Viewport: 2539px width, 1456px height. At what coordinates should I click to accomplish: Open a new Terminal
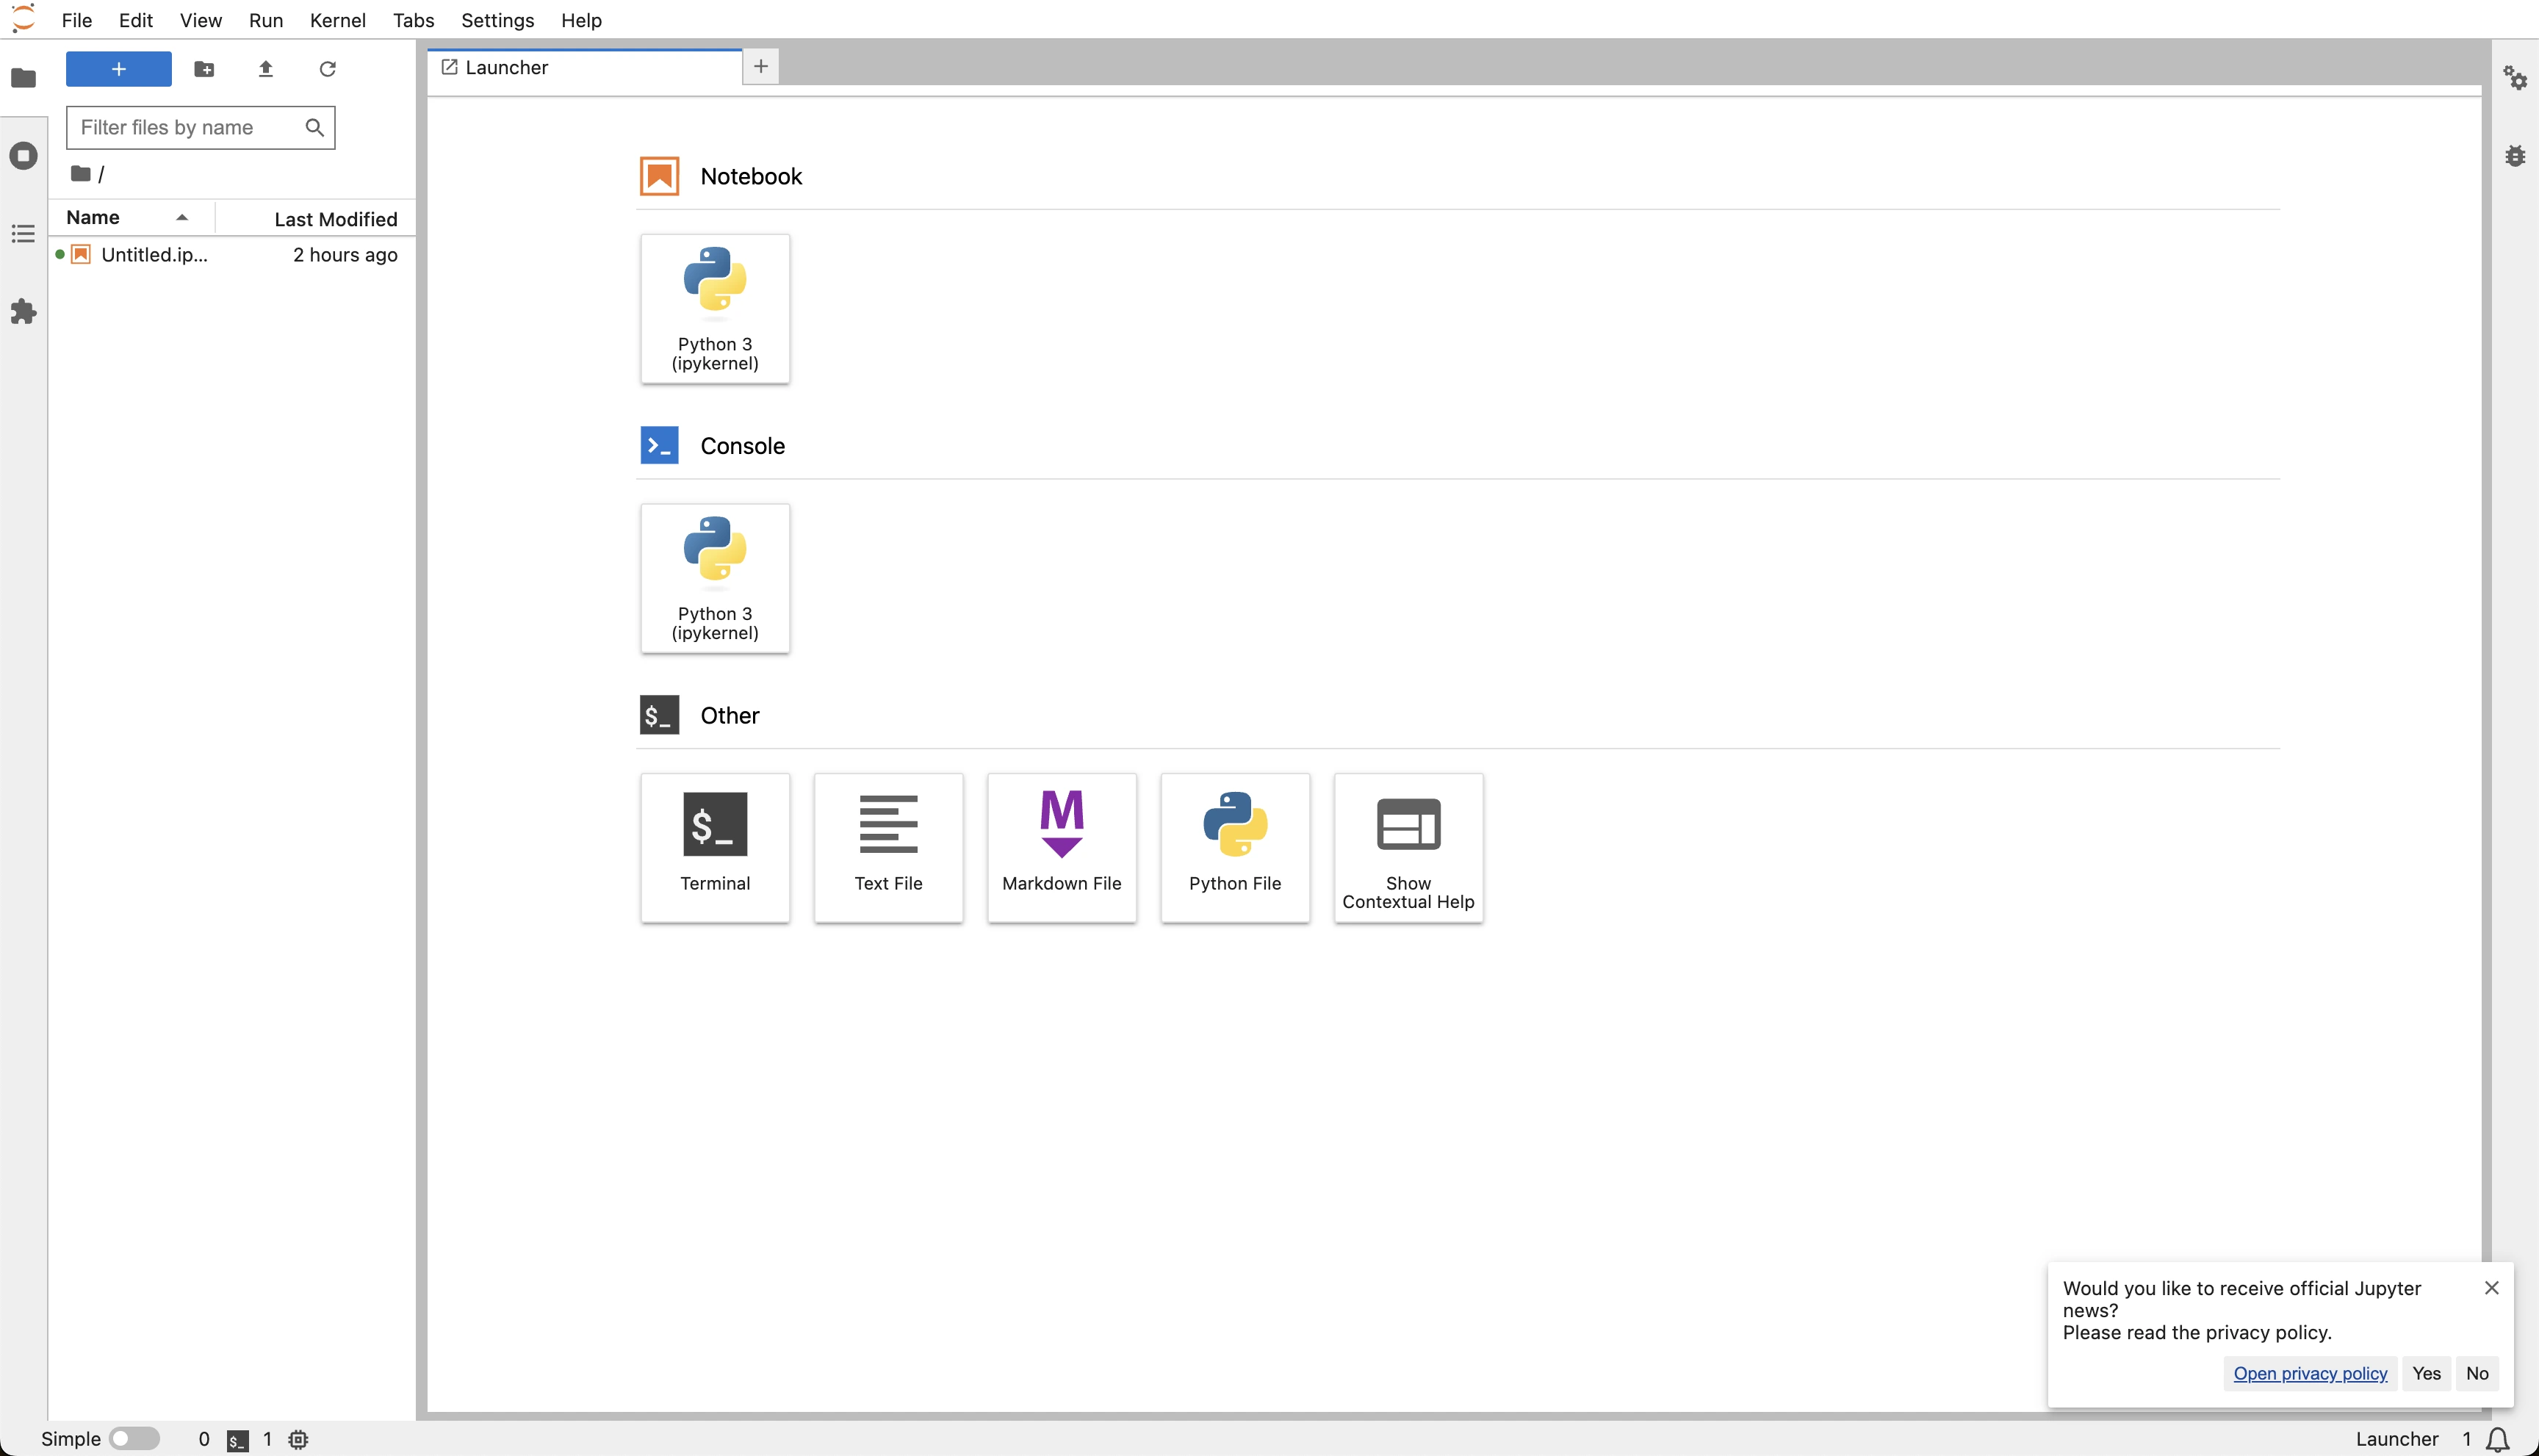pyautogui.click(x=715, y=848)
